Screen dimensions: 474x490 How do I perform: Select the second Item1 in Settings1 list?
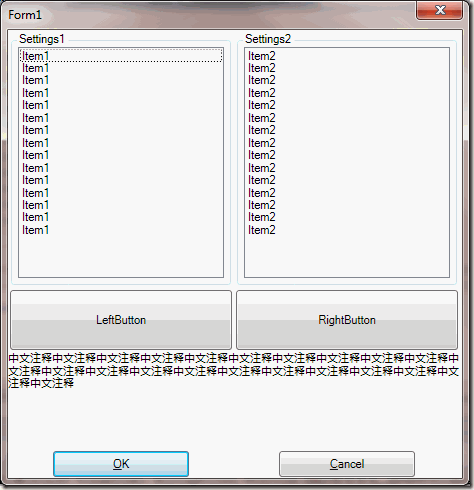click(121, 68)
